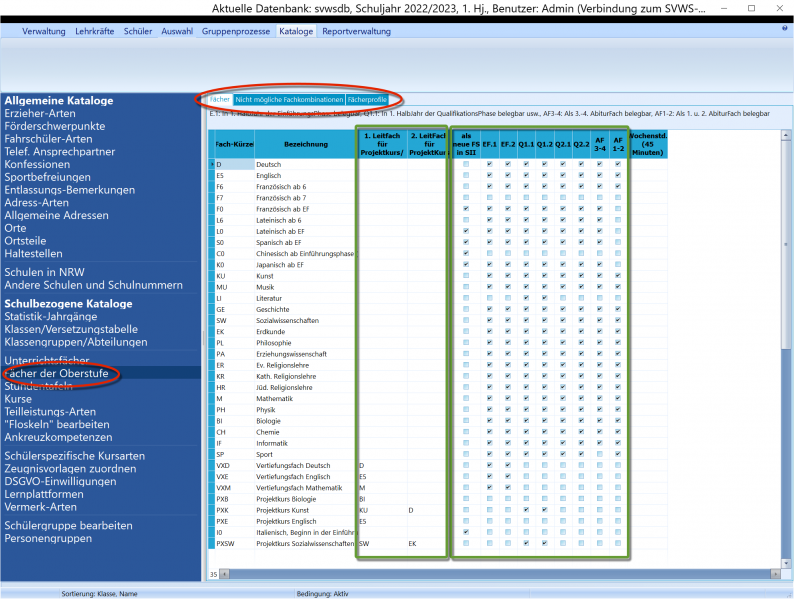Open Telef. Ansprechpartner catalog

tap(60, 151)
